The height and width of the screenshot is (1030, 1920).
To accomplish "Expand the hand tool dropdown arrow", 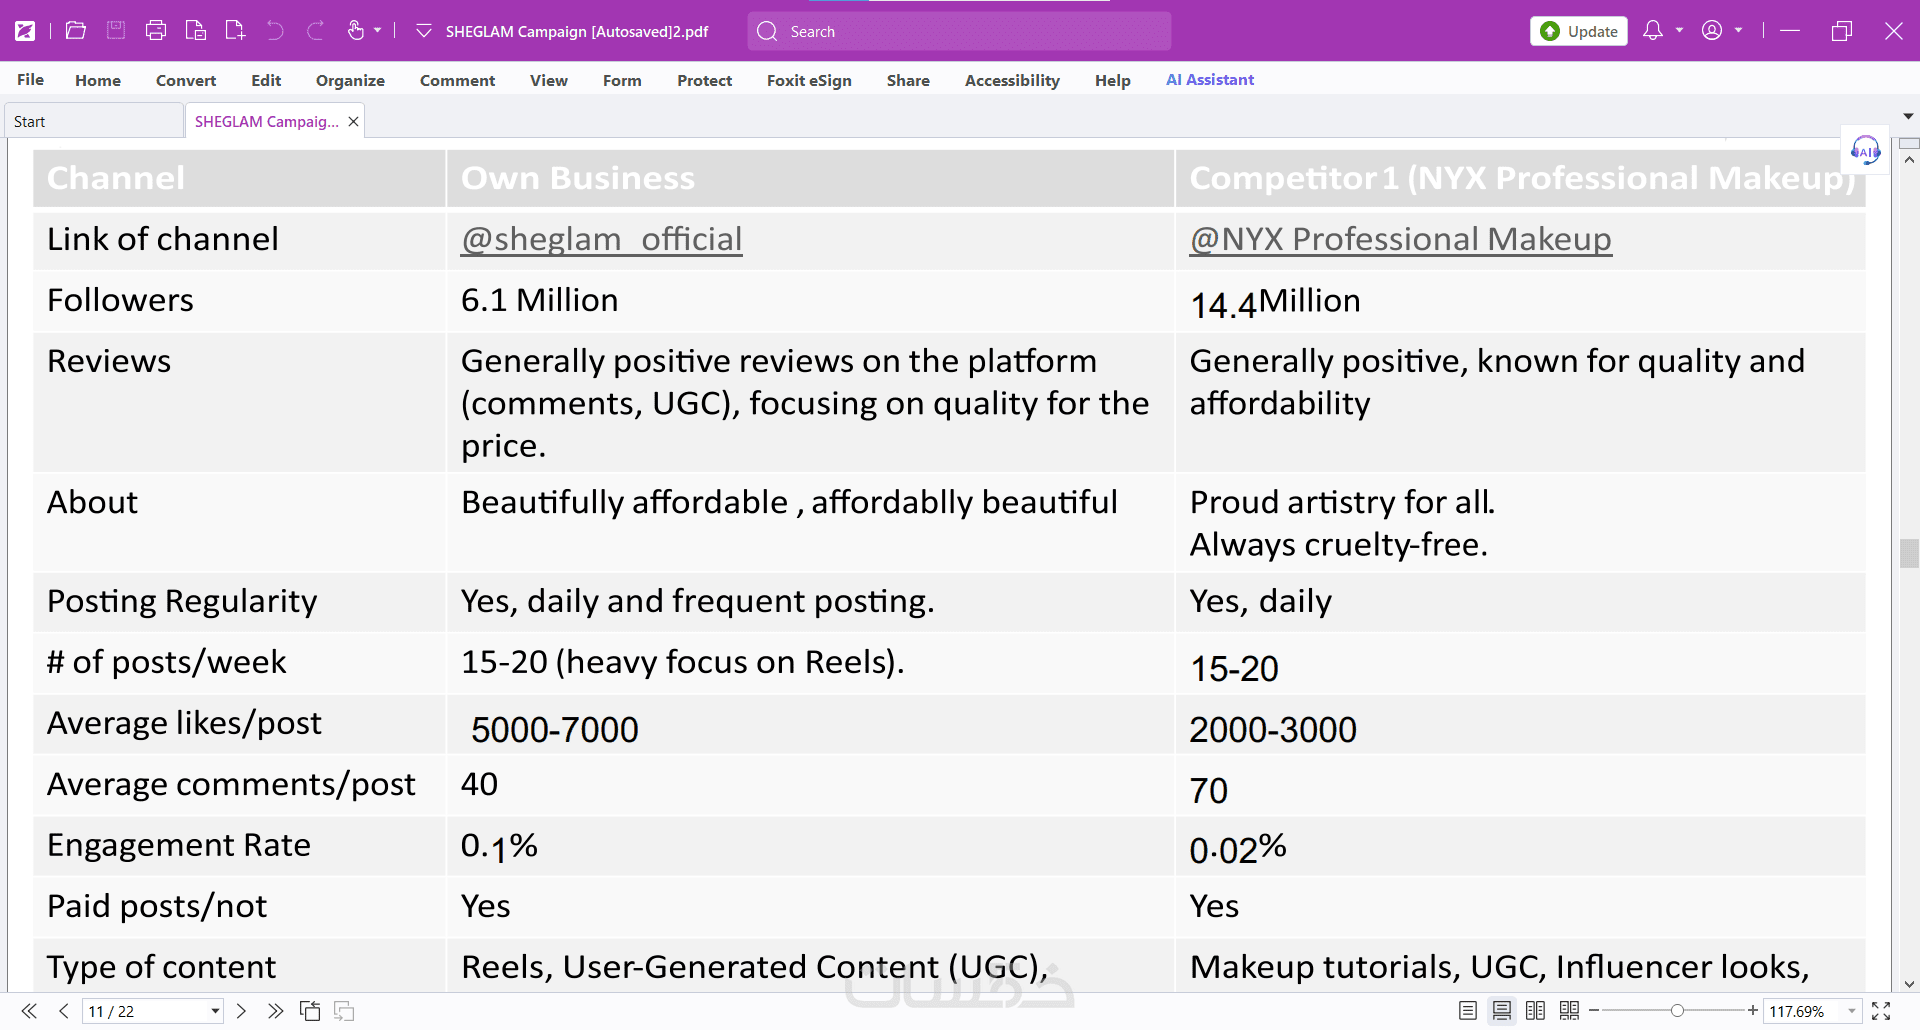I will click(x=378, y=31).
